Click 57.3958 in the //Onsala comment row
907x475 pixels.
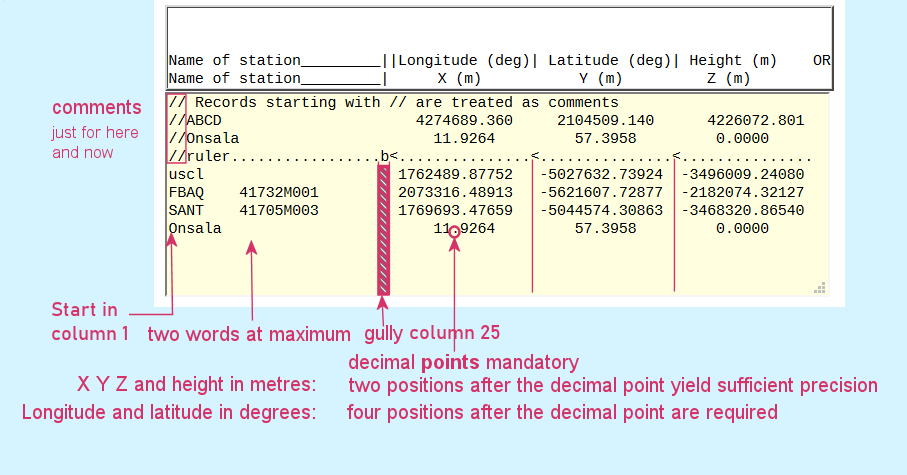coord(606,138)
